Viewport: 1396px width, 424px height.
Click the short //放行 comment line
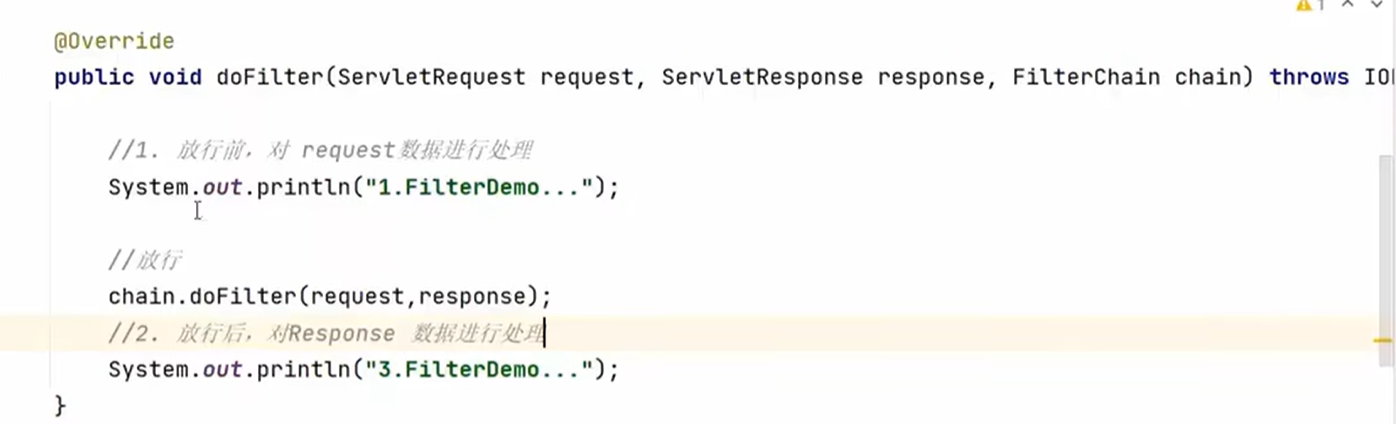tap(145, 261)
